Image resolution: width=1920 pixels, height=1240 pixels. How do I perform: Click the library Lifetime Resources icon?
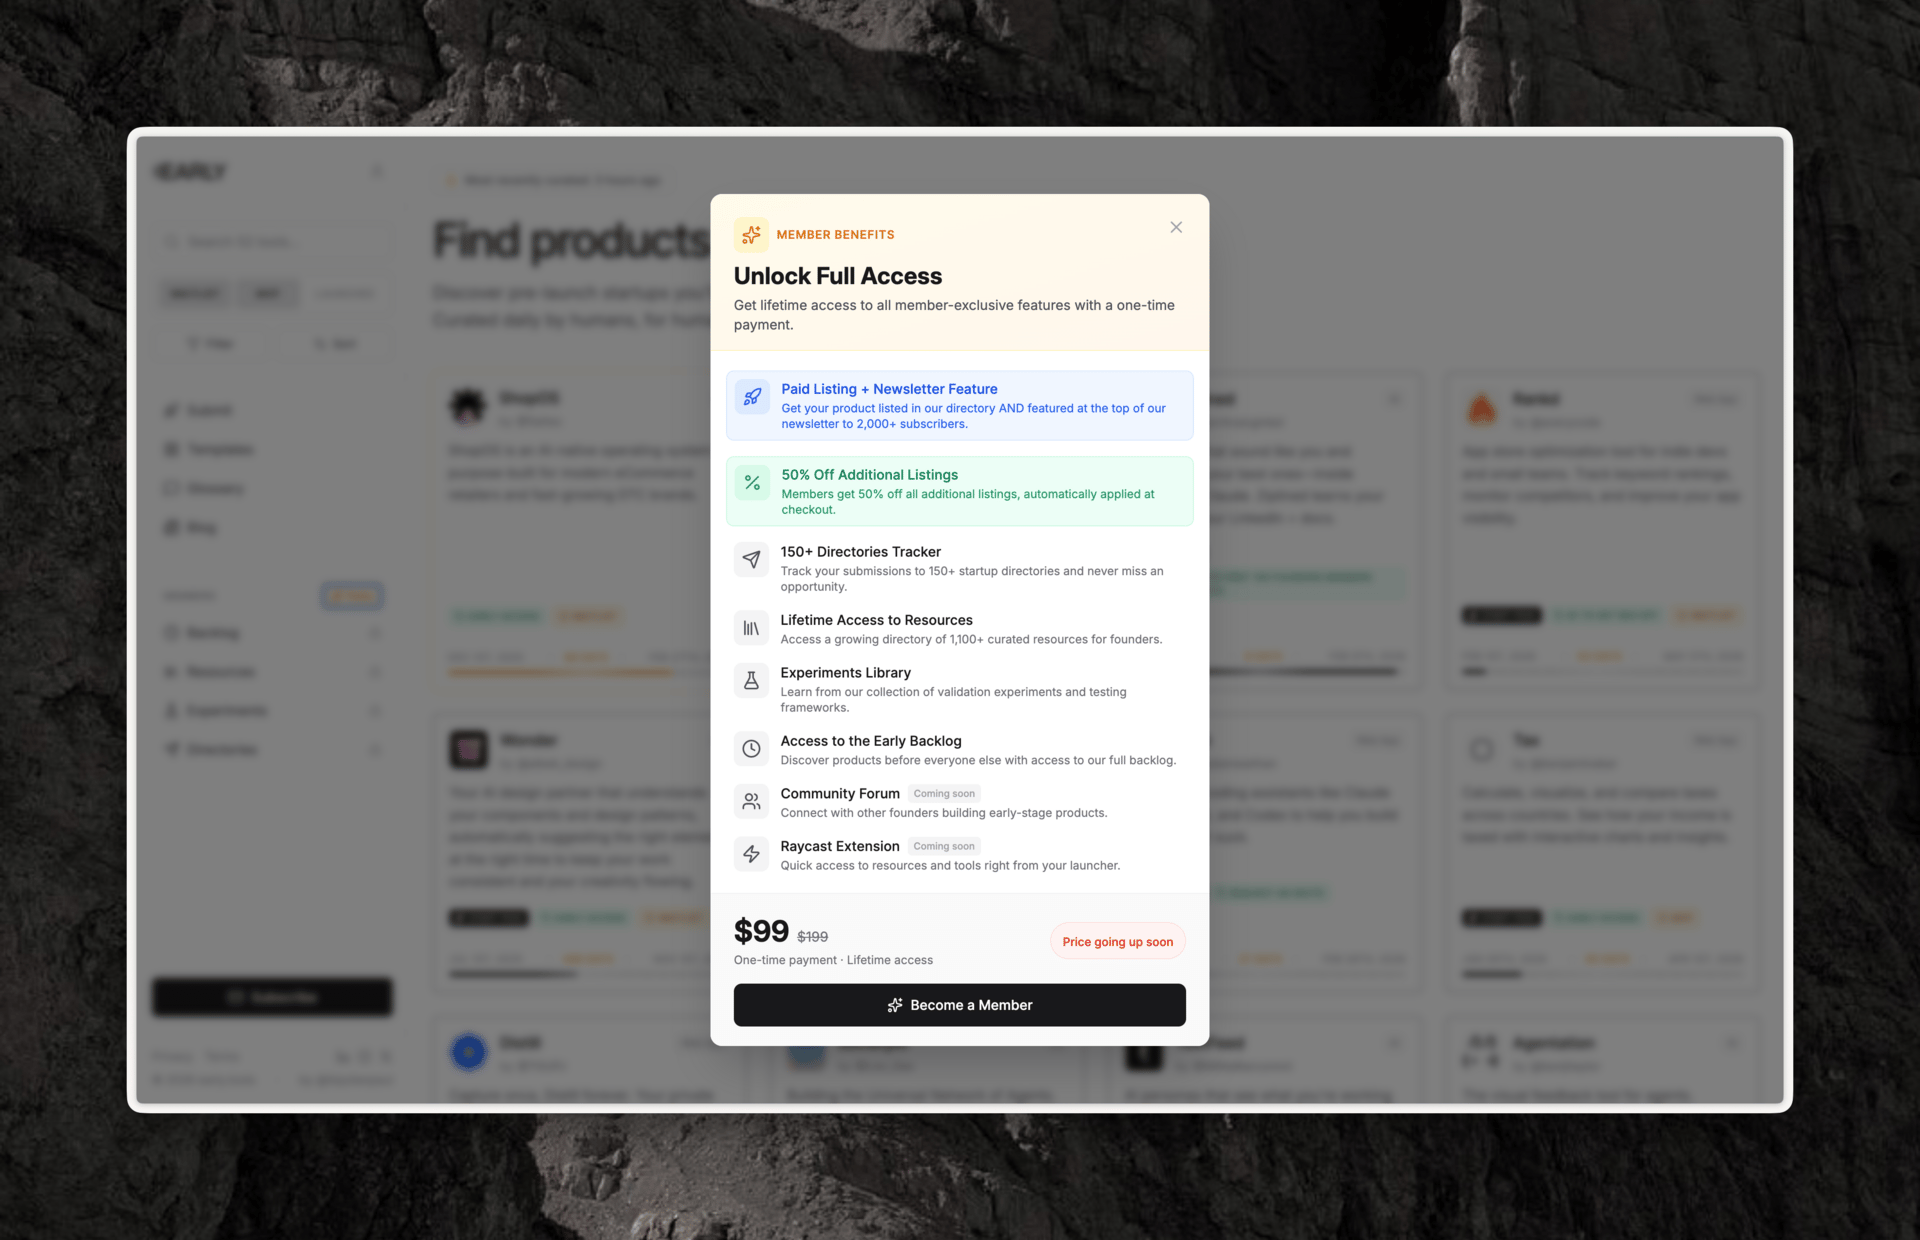pos(751,628)
